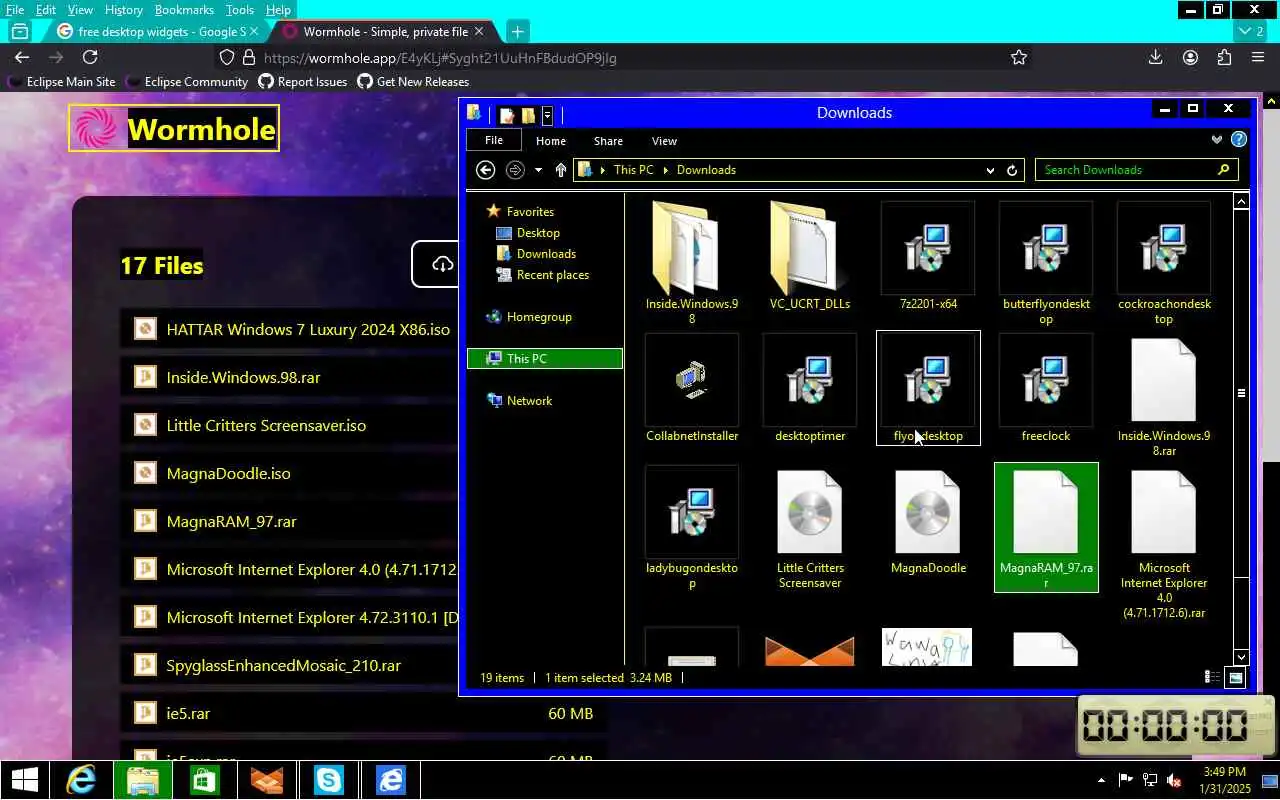Click Search Downloads field
1280x800 pixels.
coord(1137,170)
